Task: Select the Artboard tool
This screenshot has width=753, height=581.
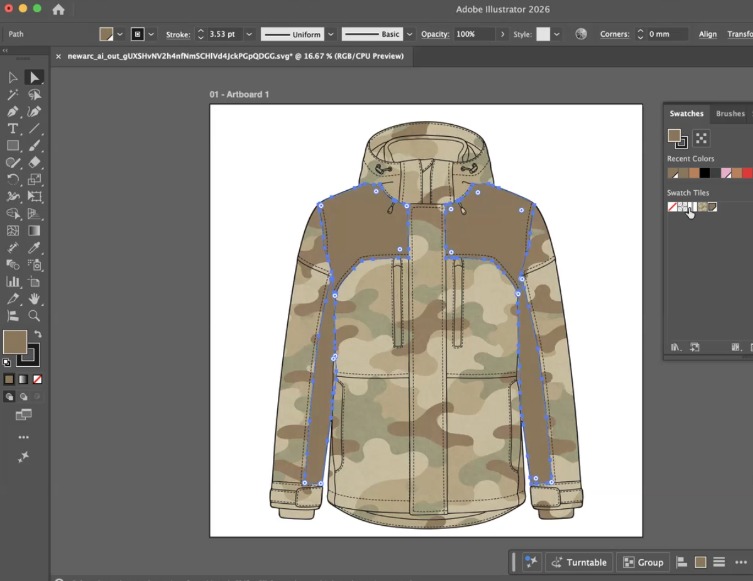Action: coord(34,282)
